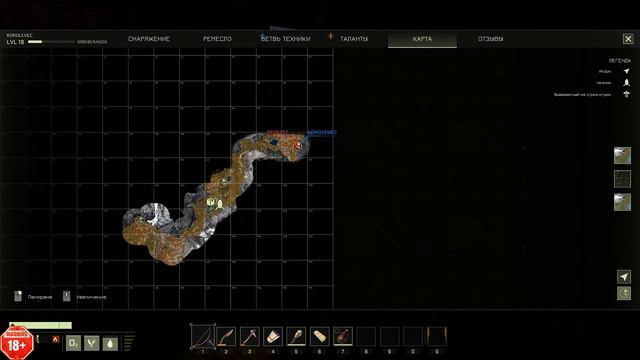Click the water drop status icon
The width and height of the screenshot is (640, 360).
(110, 343)
